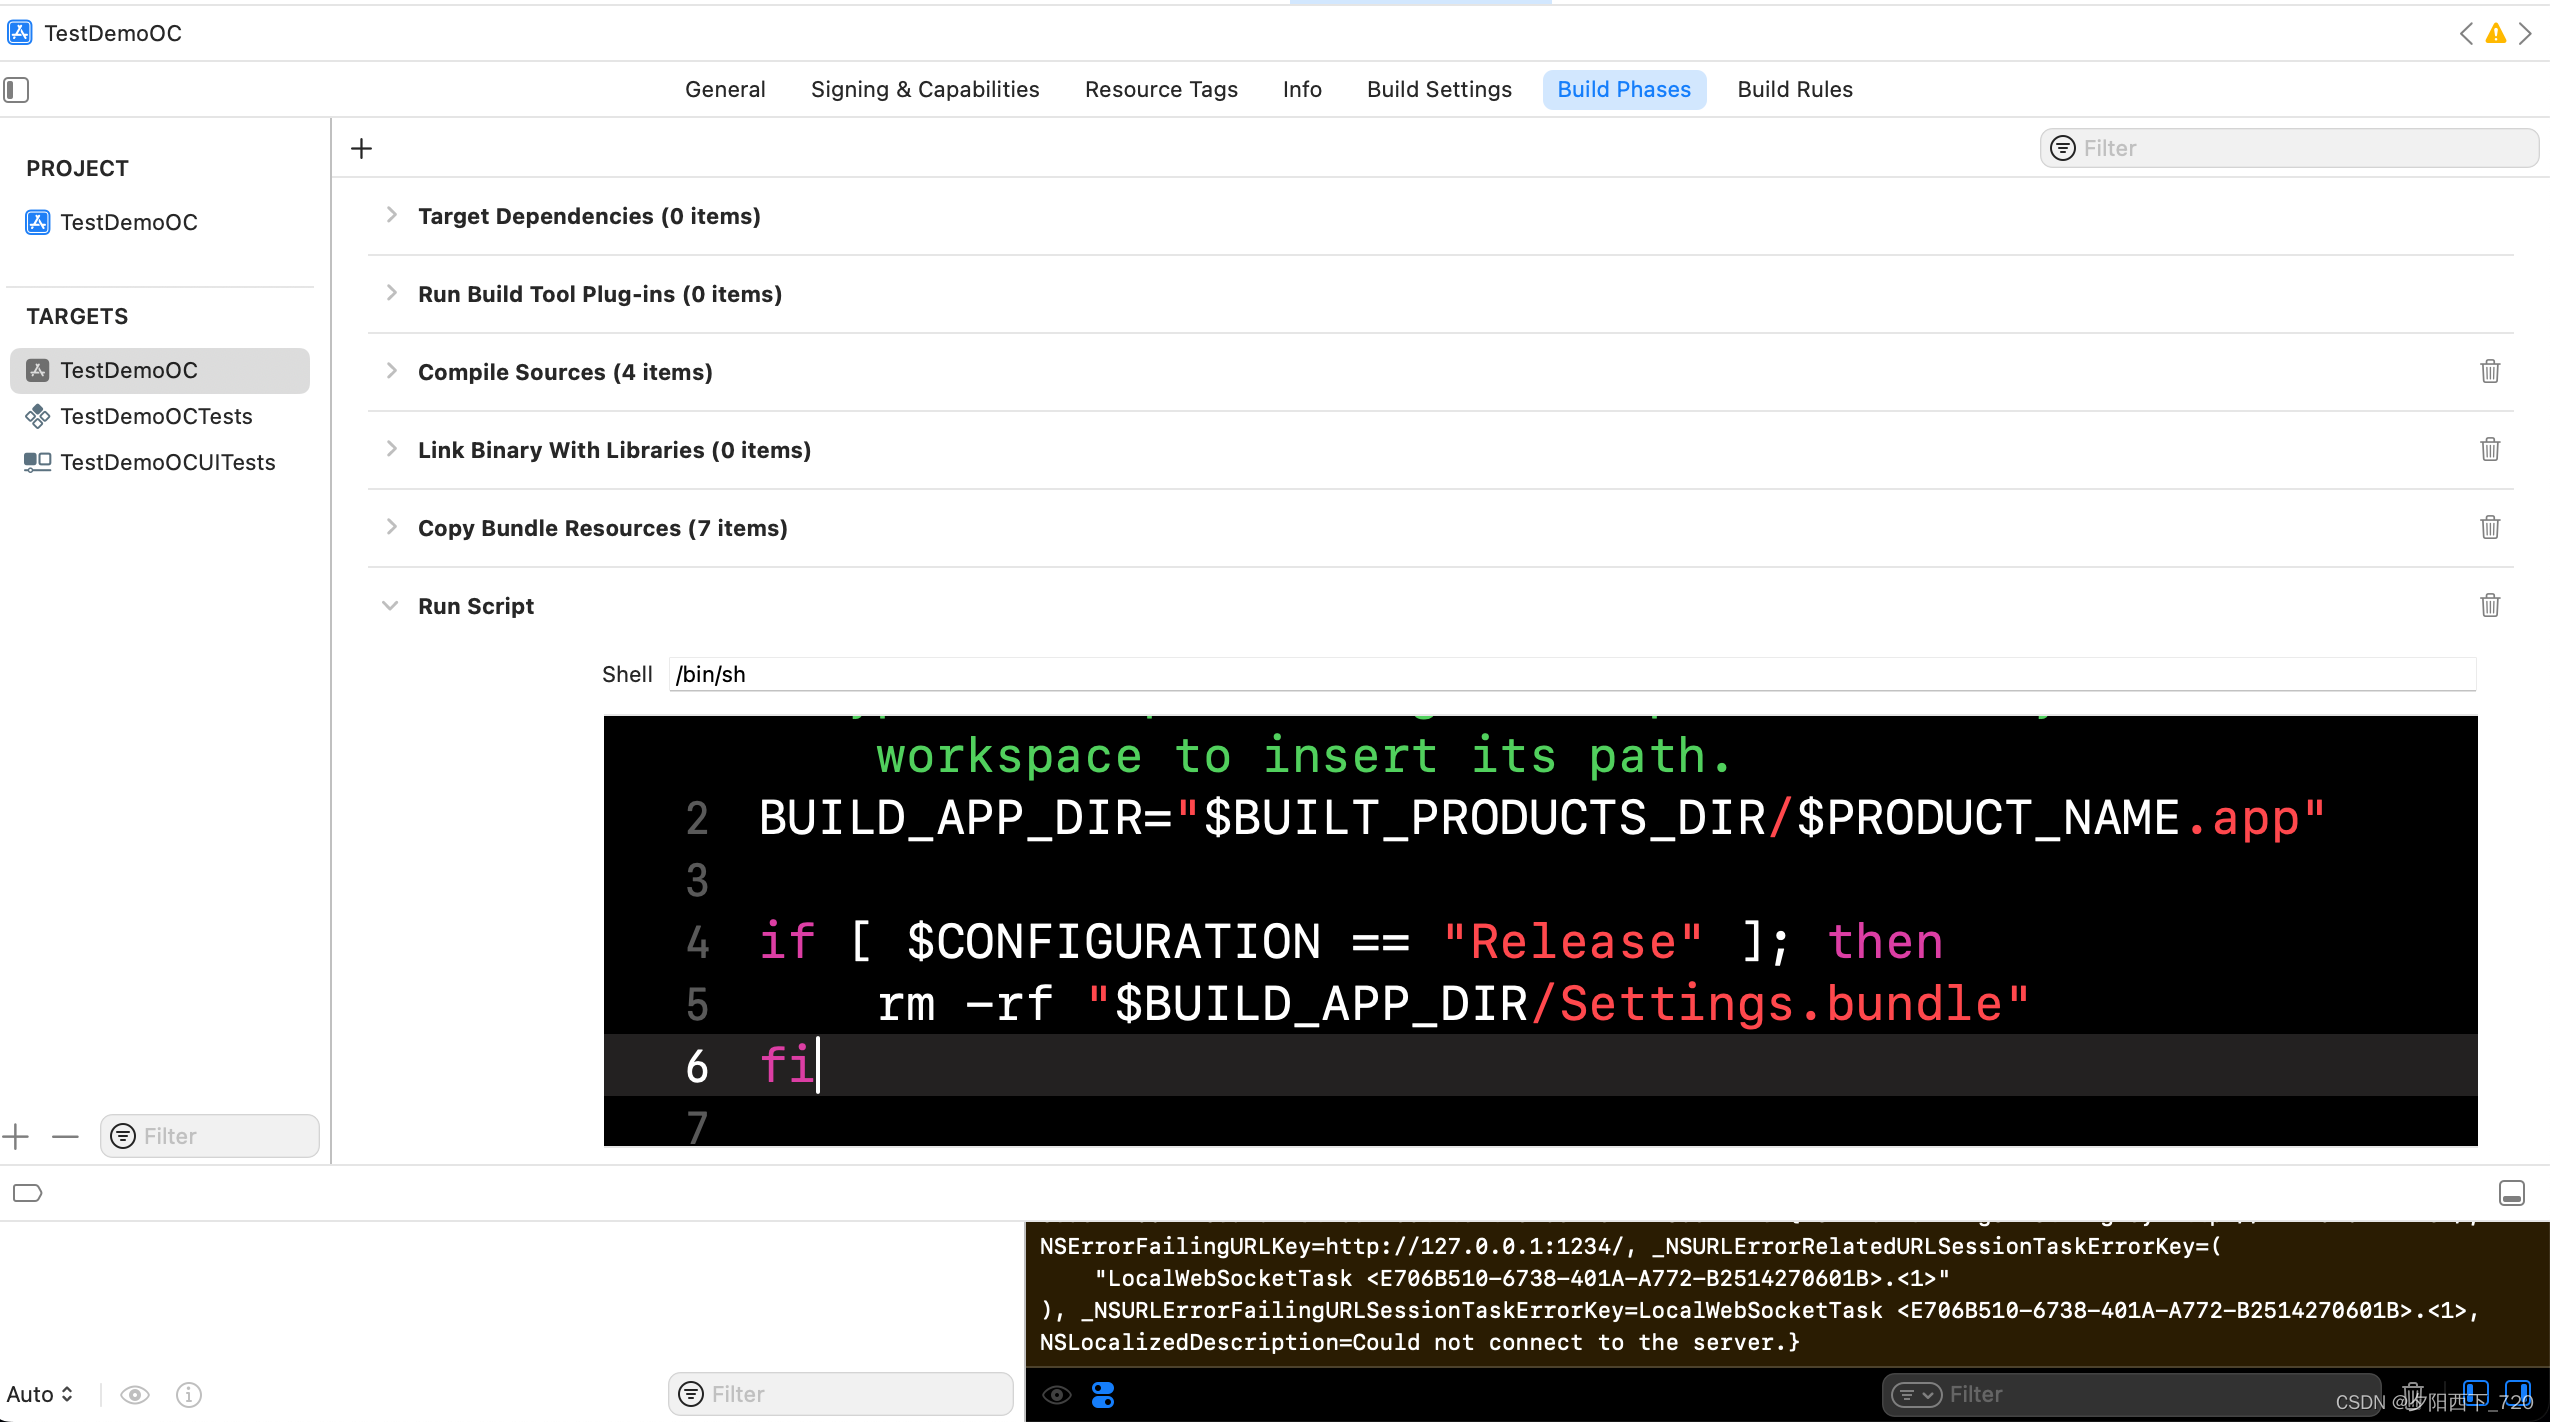Click the TestDemoOC breadcrumb title
Screen dimensions: 2550x1422
tap(113, 33)
